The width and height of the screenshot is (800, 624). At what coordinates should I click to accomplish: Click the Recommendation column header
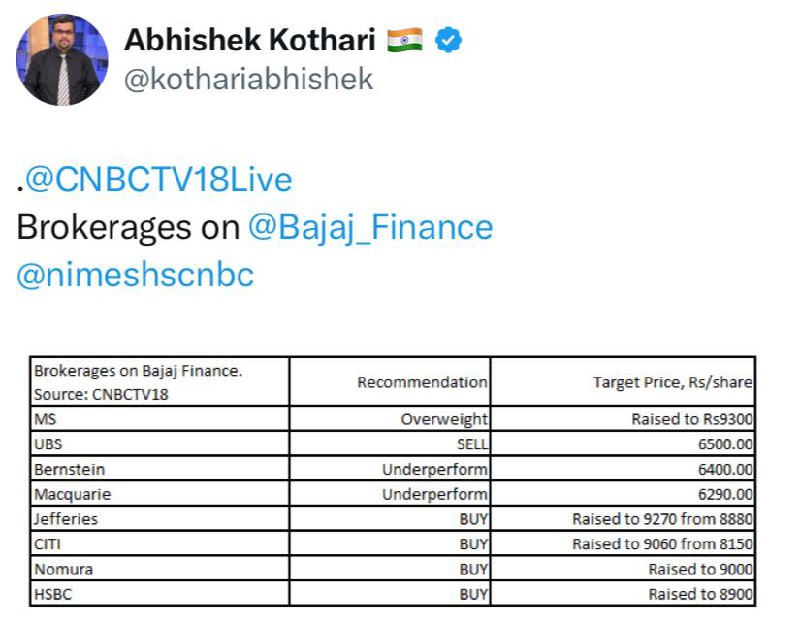[x=390, y=382]
